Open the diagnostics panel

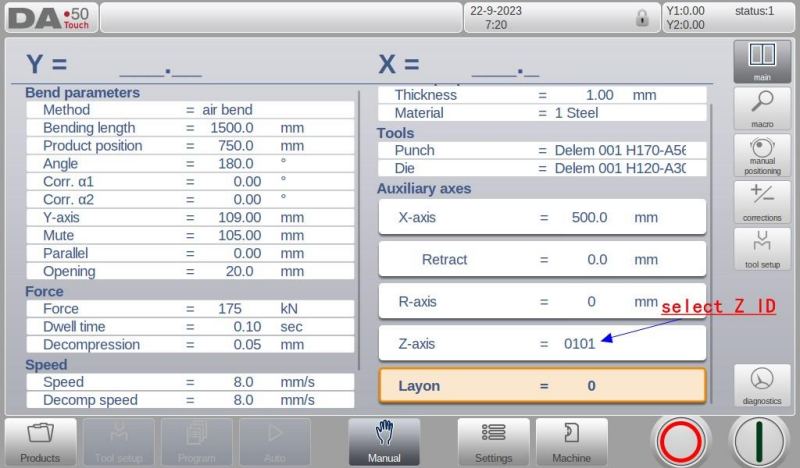tap(762, 386)
